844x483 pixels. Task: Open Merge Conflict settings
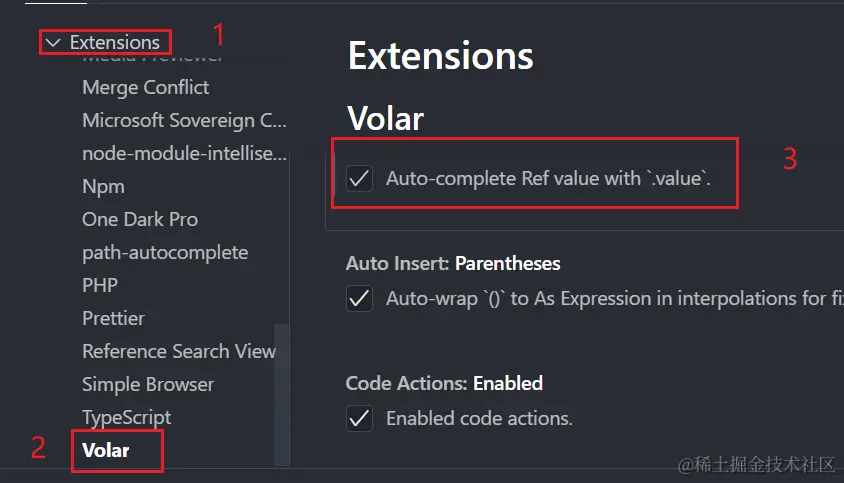[146, 87]
